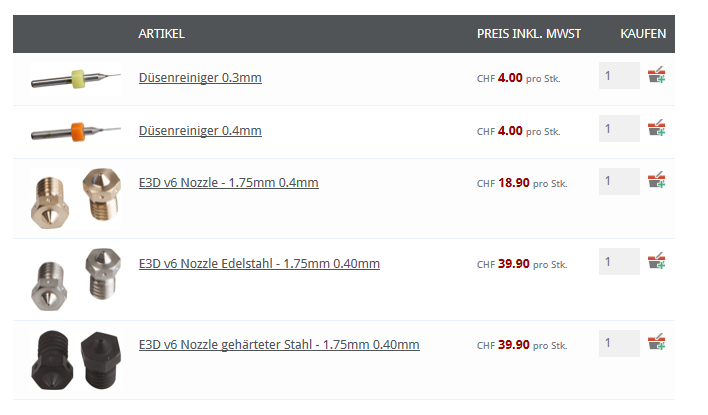Image resolution: width=708 pixels, height=415 pixels.
Task: Click the yellow Düsenreiniger 0.3mm thumbnail
Action: coord(76,79)
